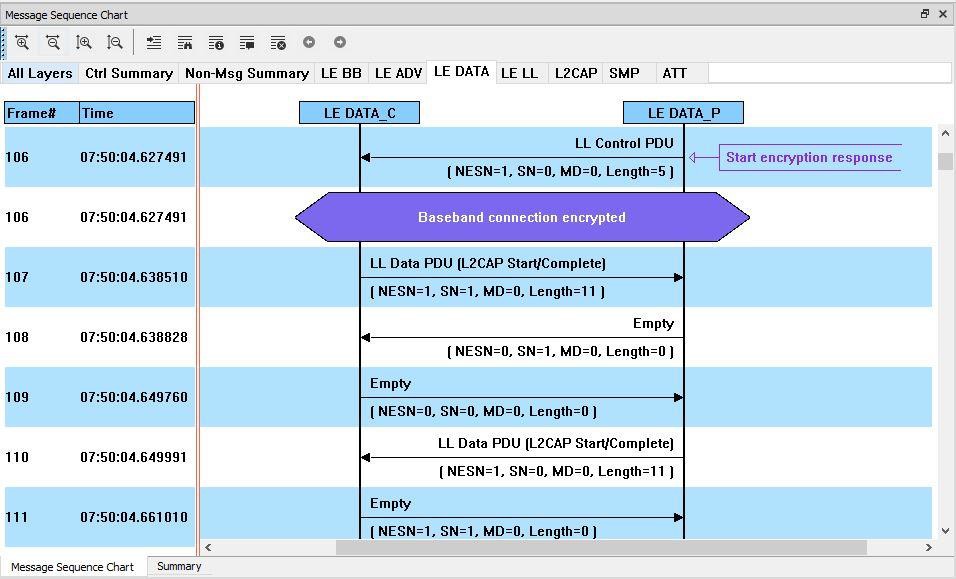Image resolution: width=956 pixels, height=579 pixels.
Task: Click the list info toolbar icon
Action: pyautogui.click(x=216, y=42)
